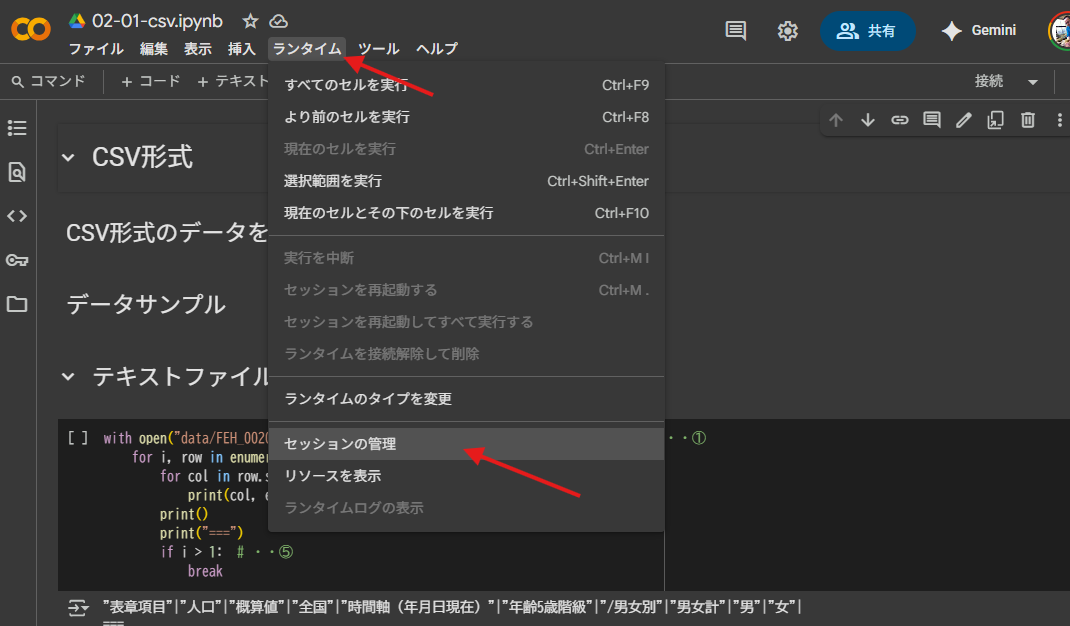Click the notebook title 02-01-csv.ipynb
1070x626 pixels.
tap(157, 22)
